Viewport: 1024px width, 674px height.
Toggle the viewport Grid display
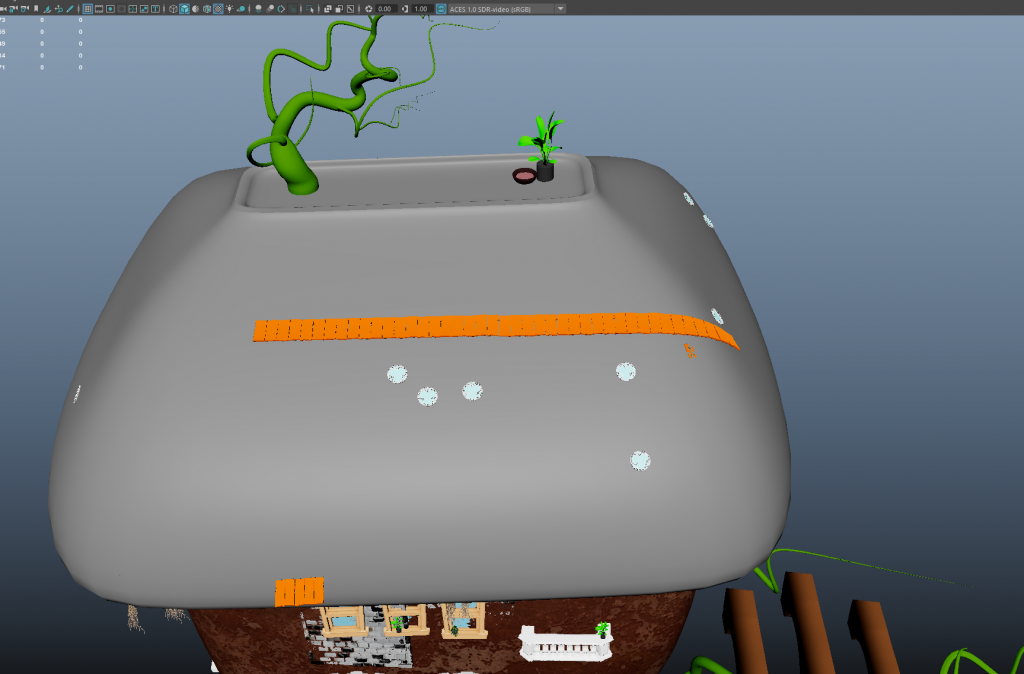point(88,8)
